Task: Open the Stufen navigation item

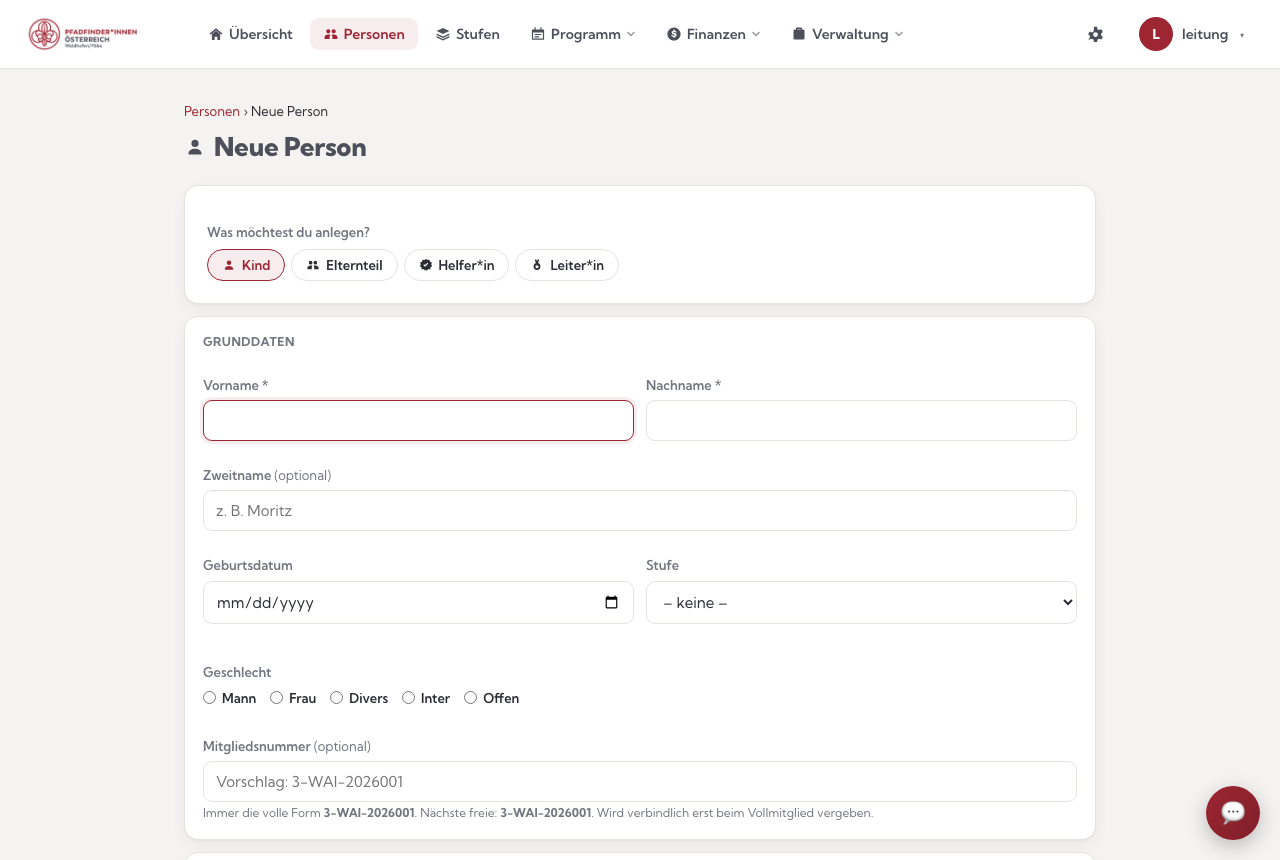Action: 468,34
